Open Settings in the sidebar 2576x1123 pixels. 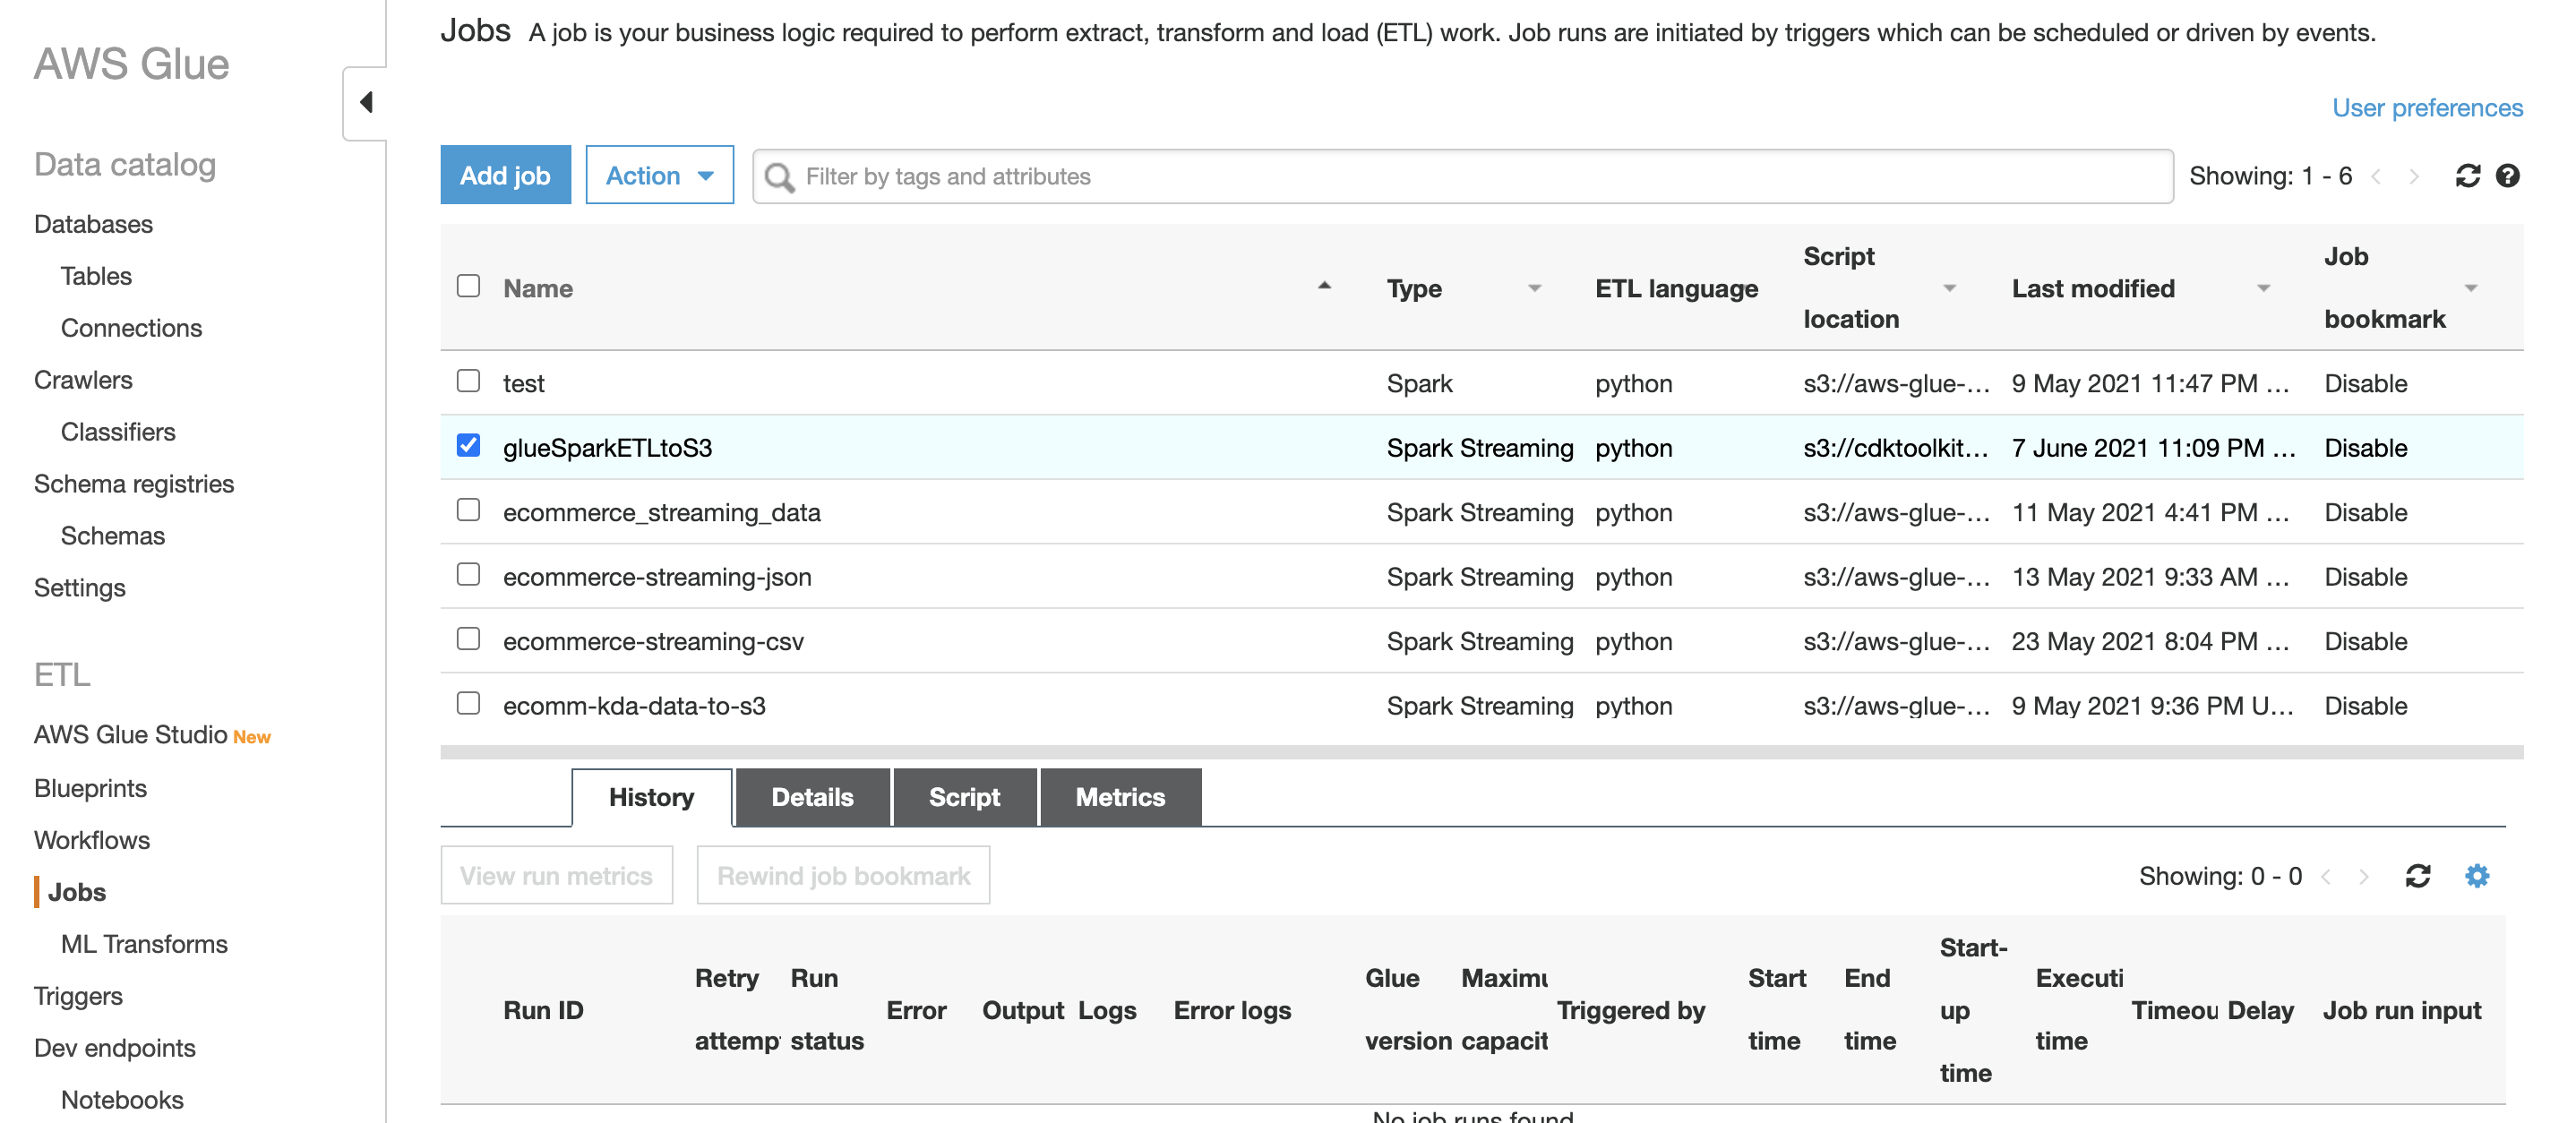80,588
